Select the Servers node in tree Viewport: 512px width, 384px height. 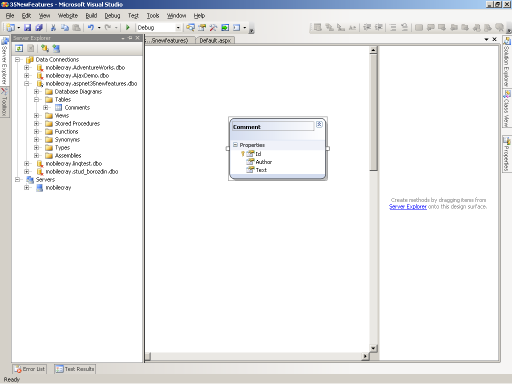coord(45,180)
